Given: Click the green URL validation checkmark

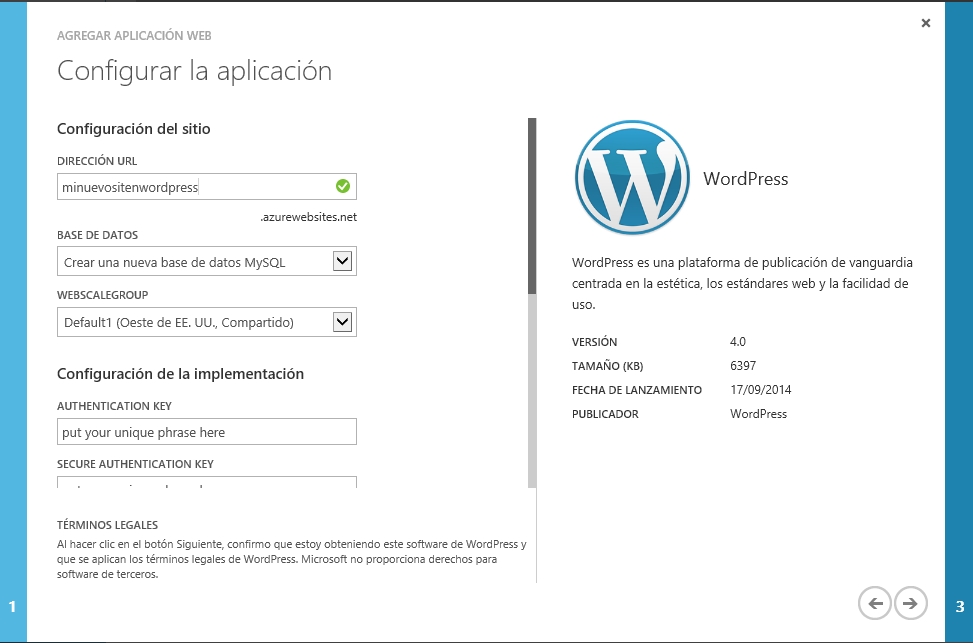Looking at the screenshot, I should tap(343, 186).
